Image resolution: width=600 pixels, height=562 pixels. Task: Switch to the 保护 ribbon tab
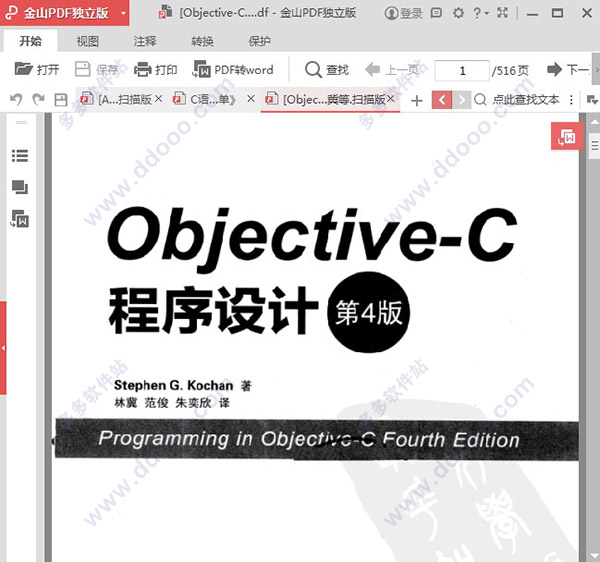[x=259, y=41]
